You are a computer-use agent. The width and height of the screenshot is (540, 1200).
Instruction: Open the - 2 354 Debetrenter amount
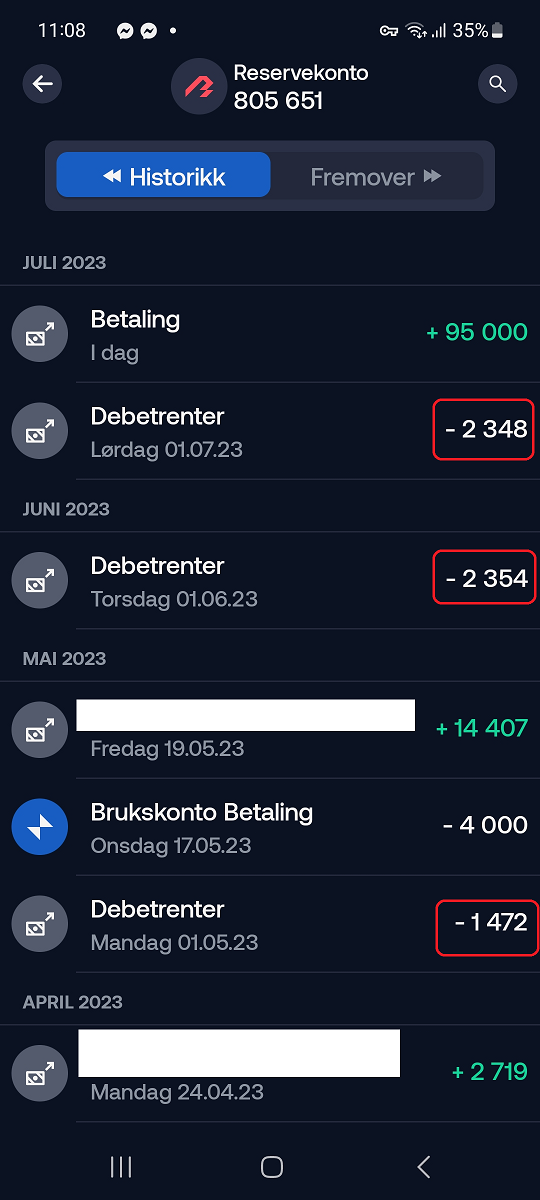(484, 578)
